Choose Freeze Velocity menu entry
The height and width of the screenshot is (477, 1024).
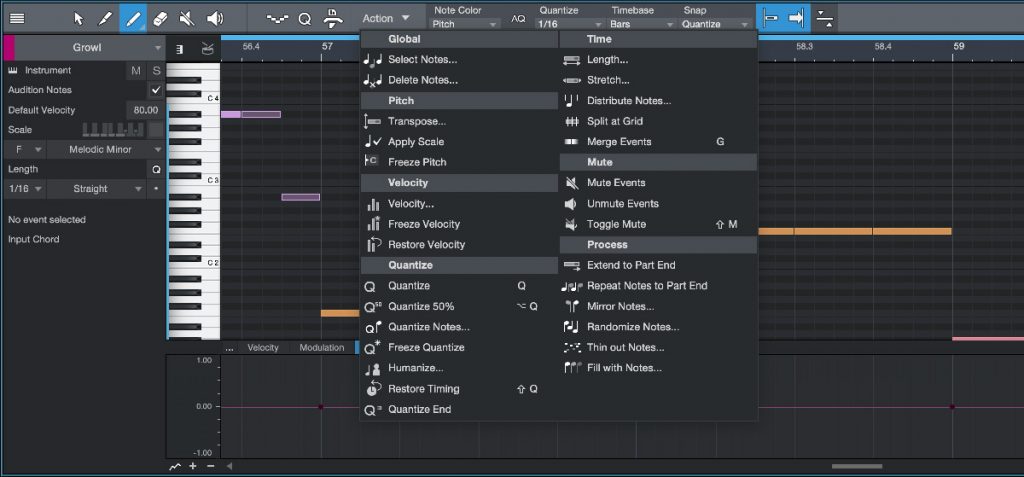pos(459,224)
